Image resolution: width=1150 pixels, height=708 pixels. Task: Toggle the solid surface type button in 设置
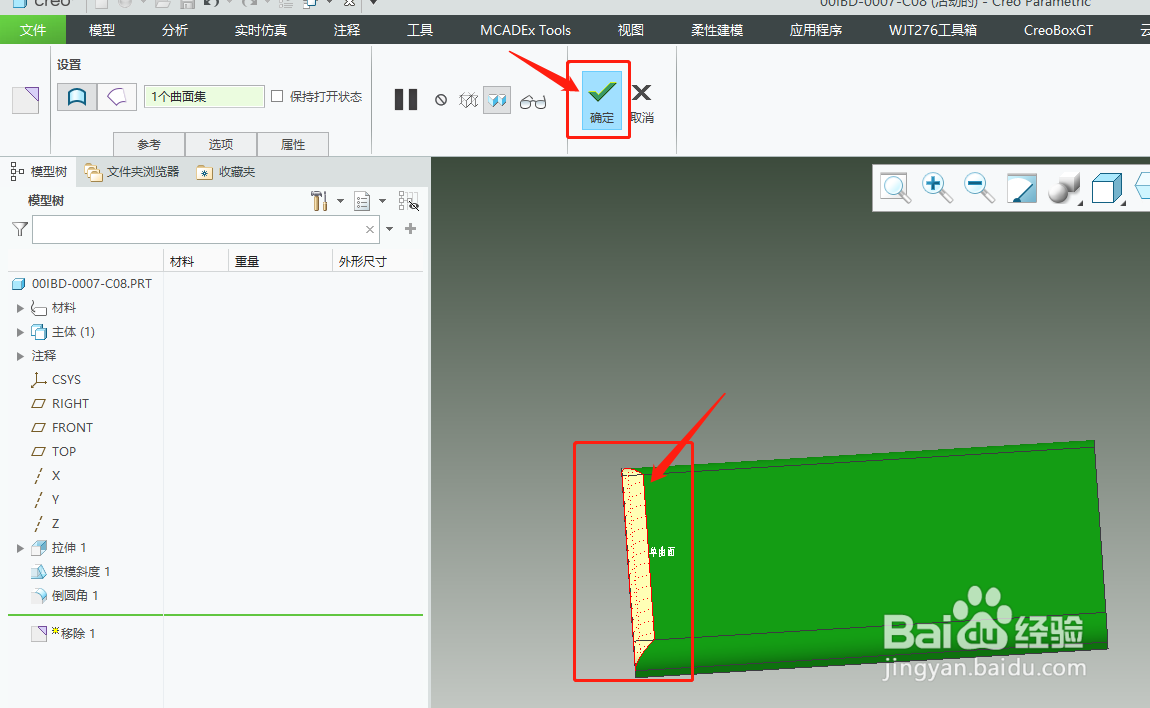click(x=76, y=96)
